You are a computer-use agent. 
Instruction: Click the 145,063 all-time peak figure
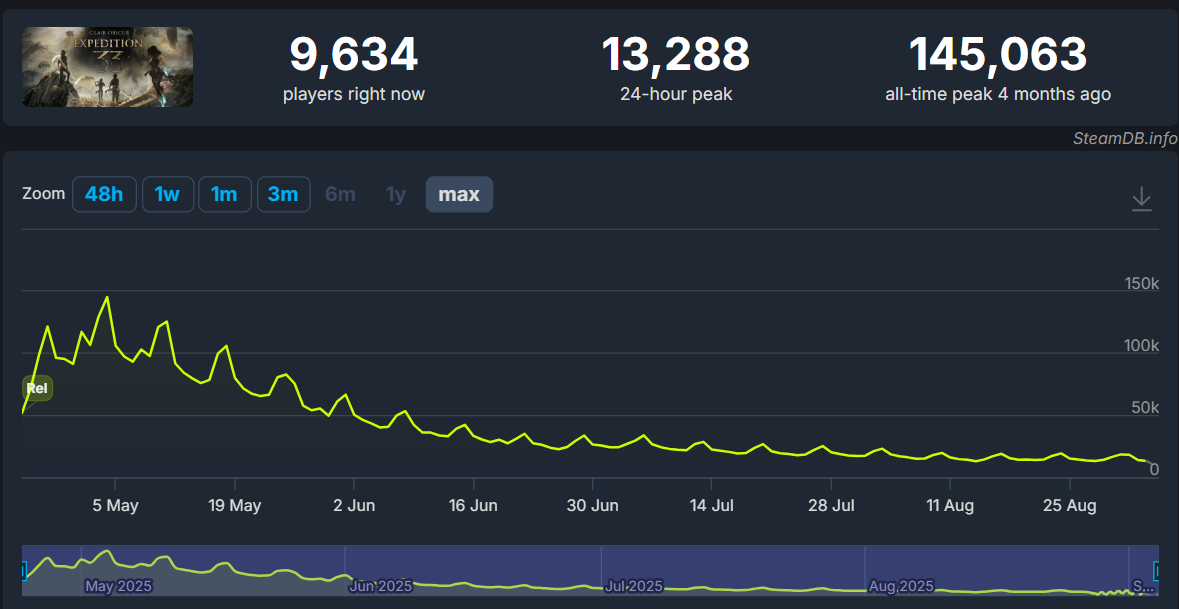(997, 55)
